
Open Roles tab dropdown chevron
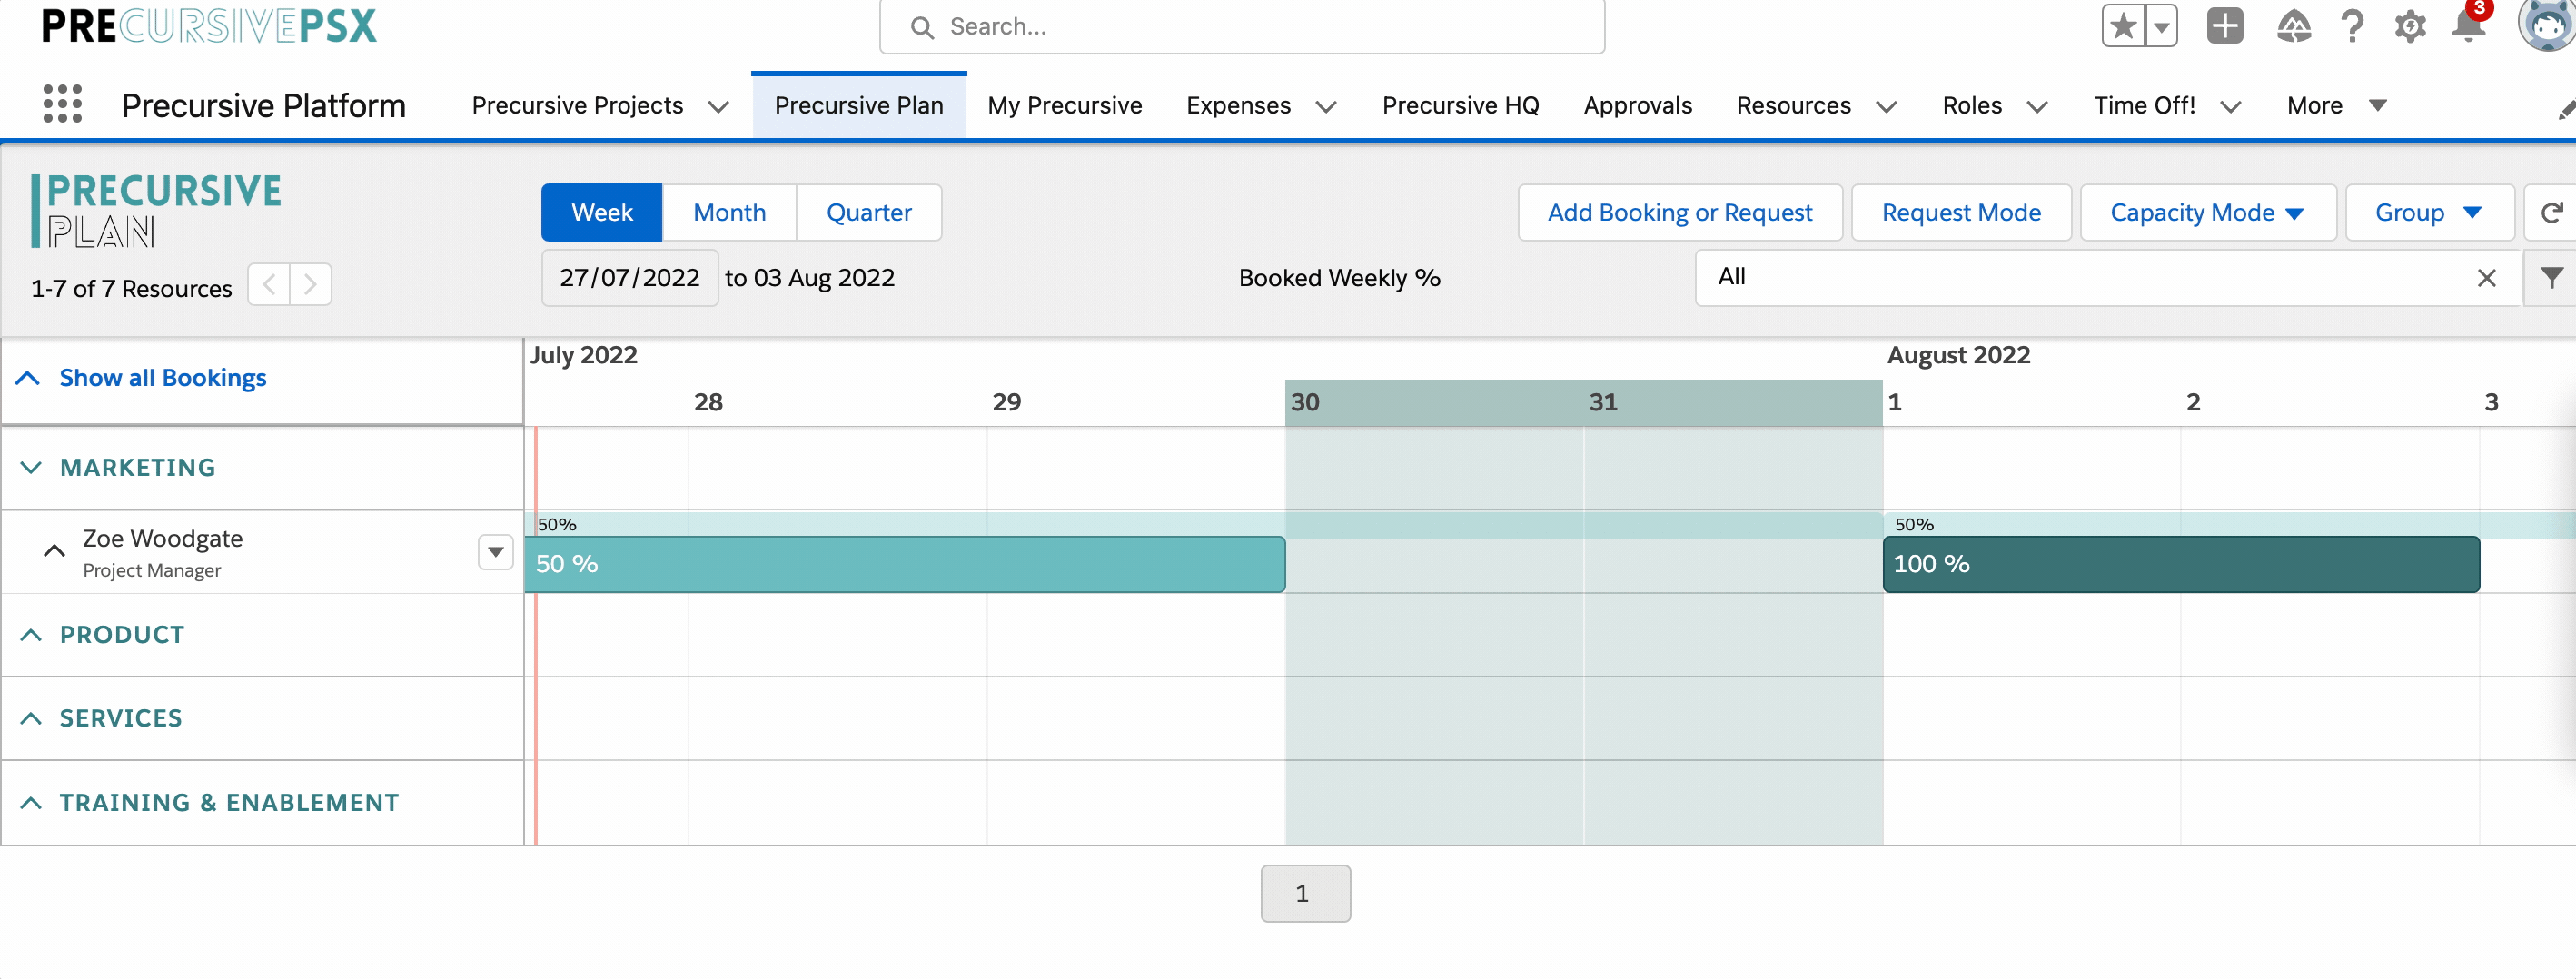[2037, 106]
